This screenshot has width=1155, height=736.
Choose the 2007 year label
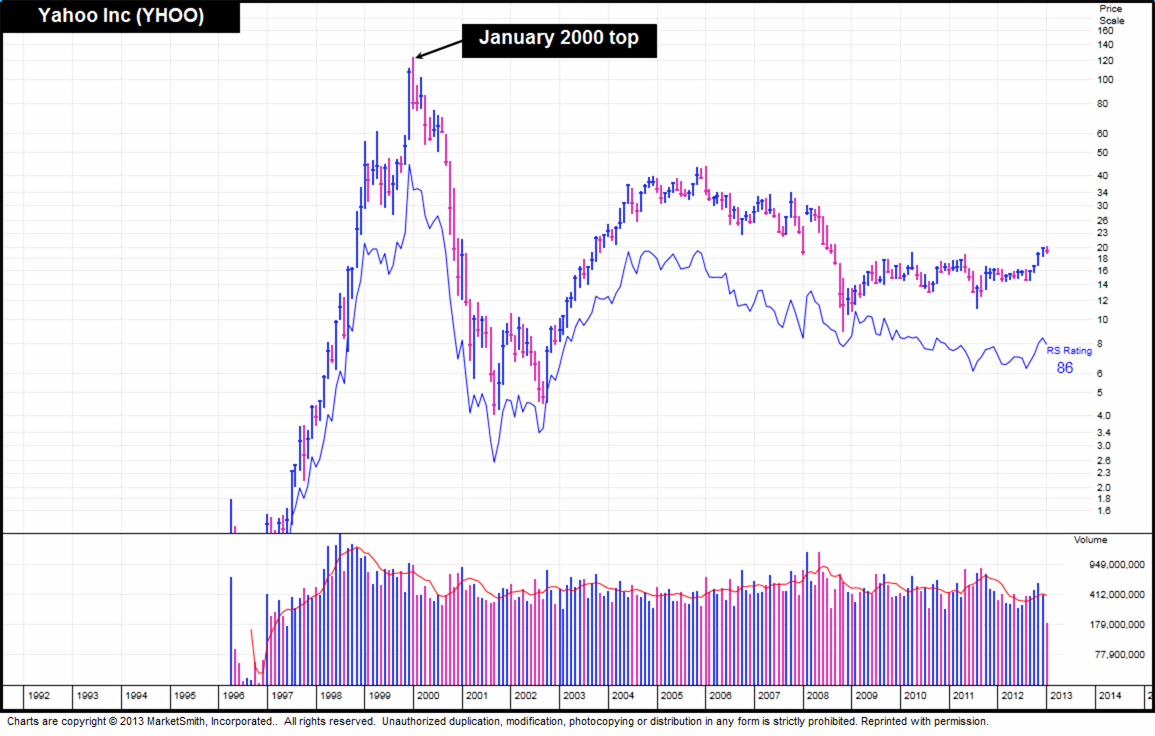(x=769, y=695)
